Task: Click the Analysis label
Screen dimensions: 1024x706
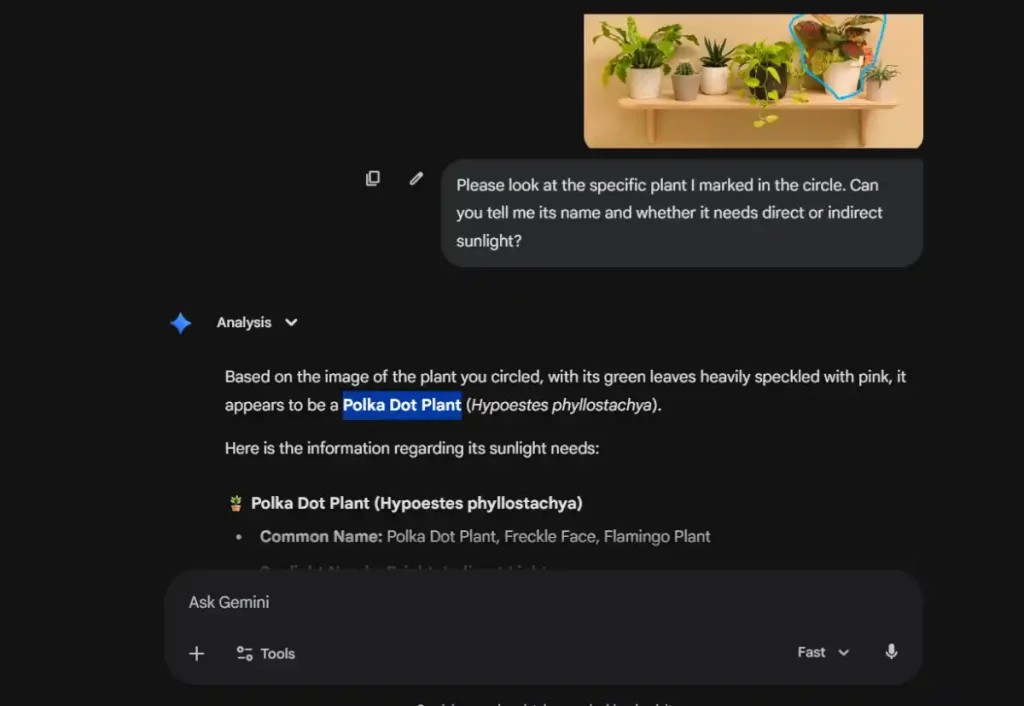Action: pyautogui.click(x=243, y=323)
